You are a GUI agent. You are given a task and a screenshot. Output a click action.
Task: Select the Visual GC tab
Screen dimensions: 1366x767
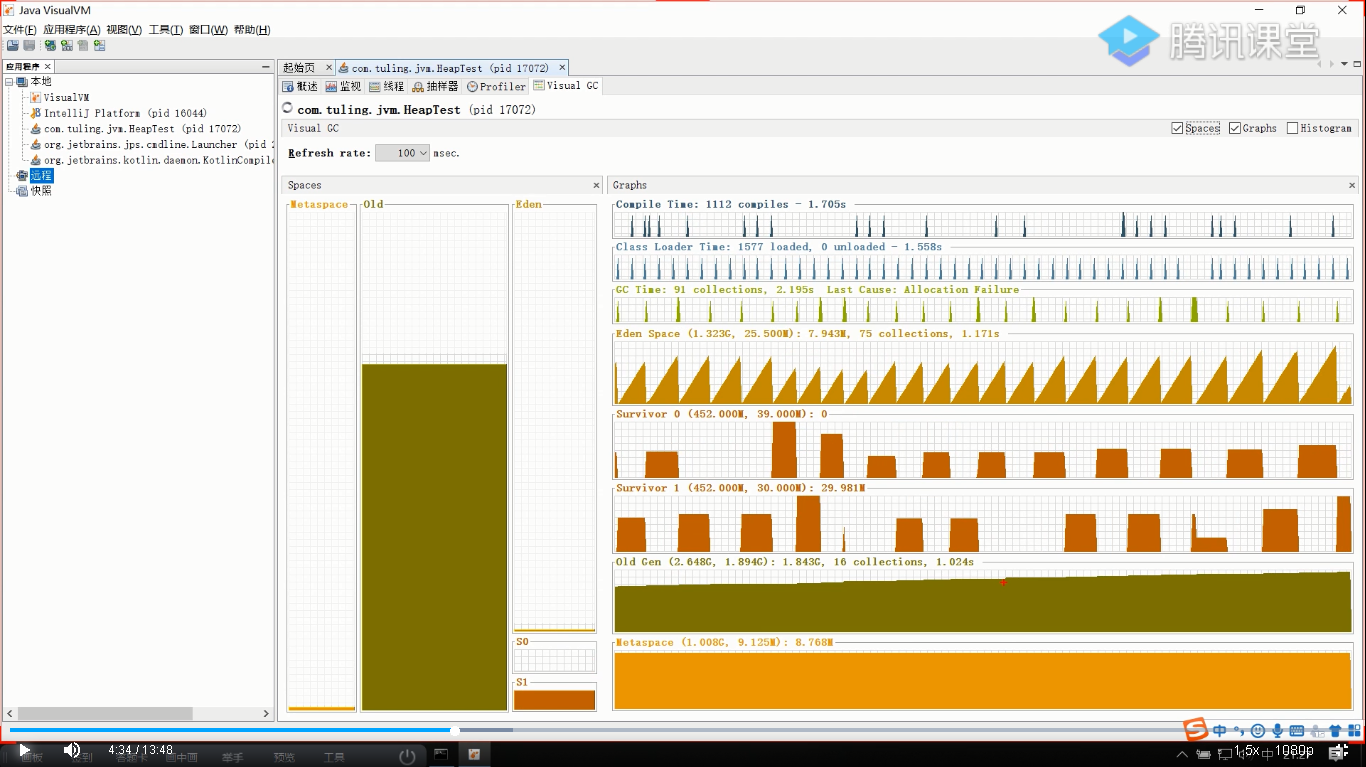click(x=566, y=86)
